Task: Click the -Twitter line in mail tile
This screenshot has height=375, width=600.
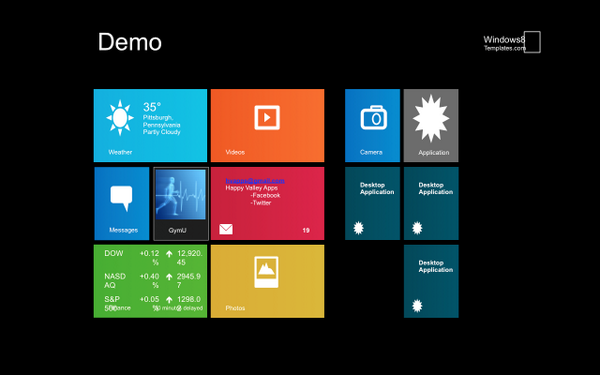Action: click(x=261, y=203)
